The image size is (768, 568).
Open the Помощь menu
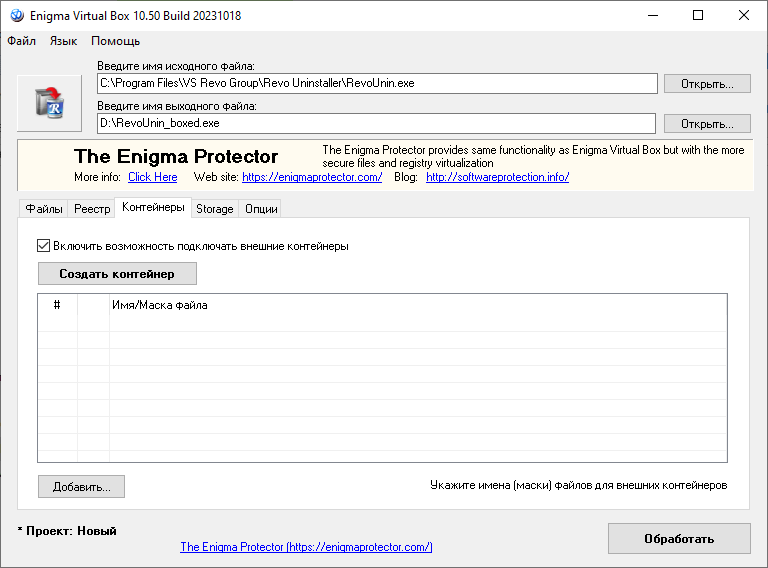click(116, 41)
